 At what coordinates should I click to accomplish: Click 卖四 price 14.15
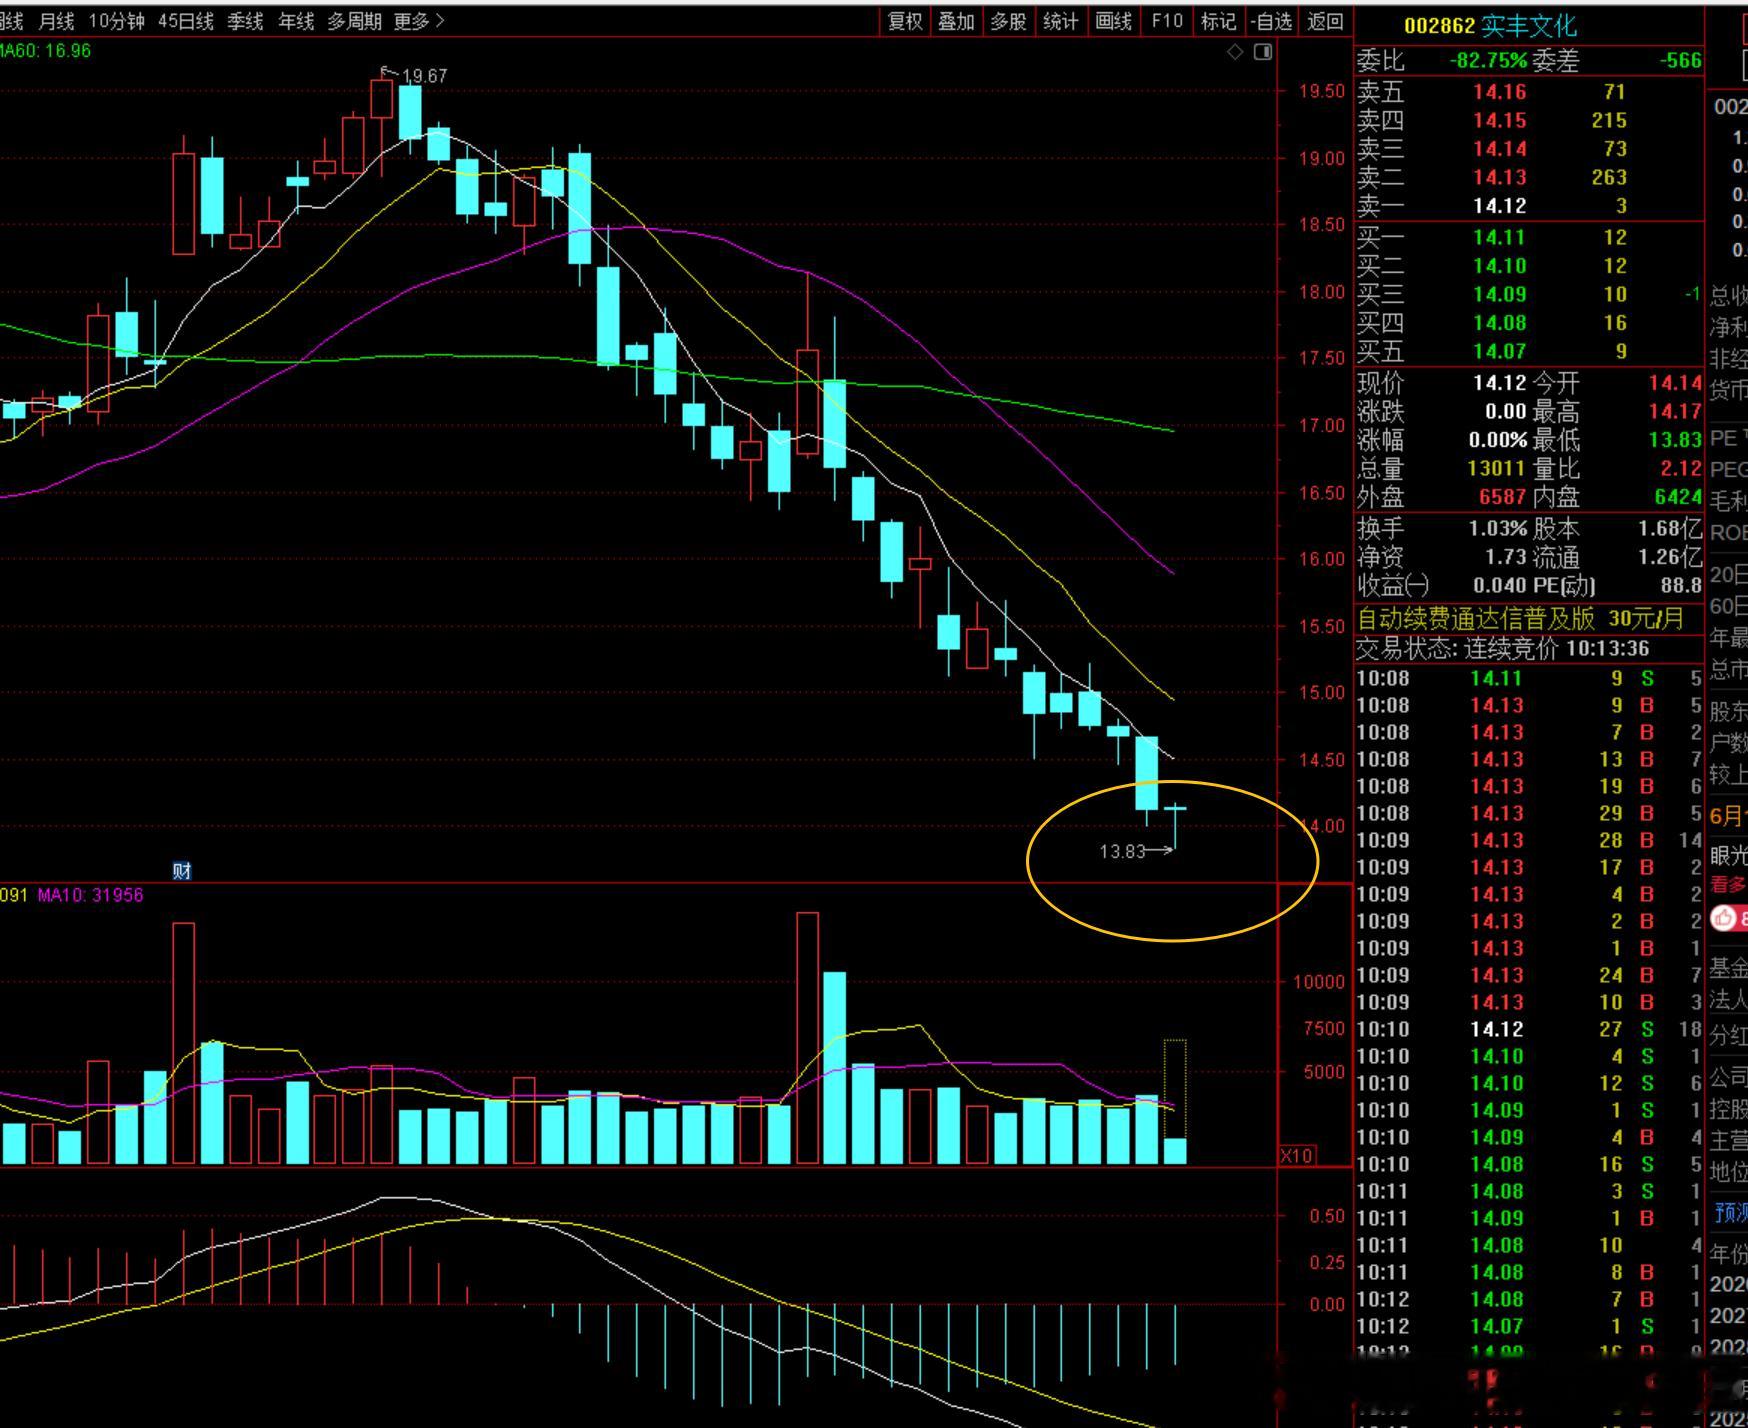click(1499, 120)
